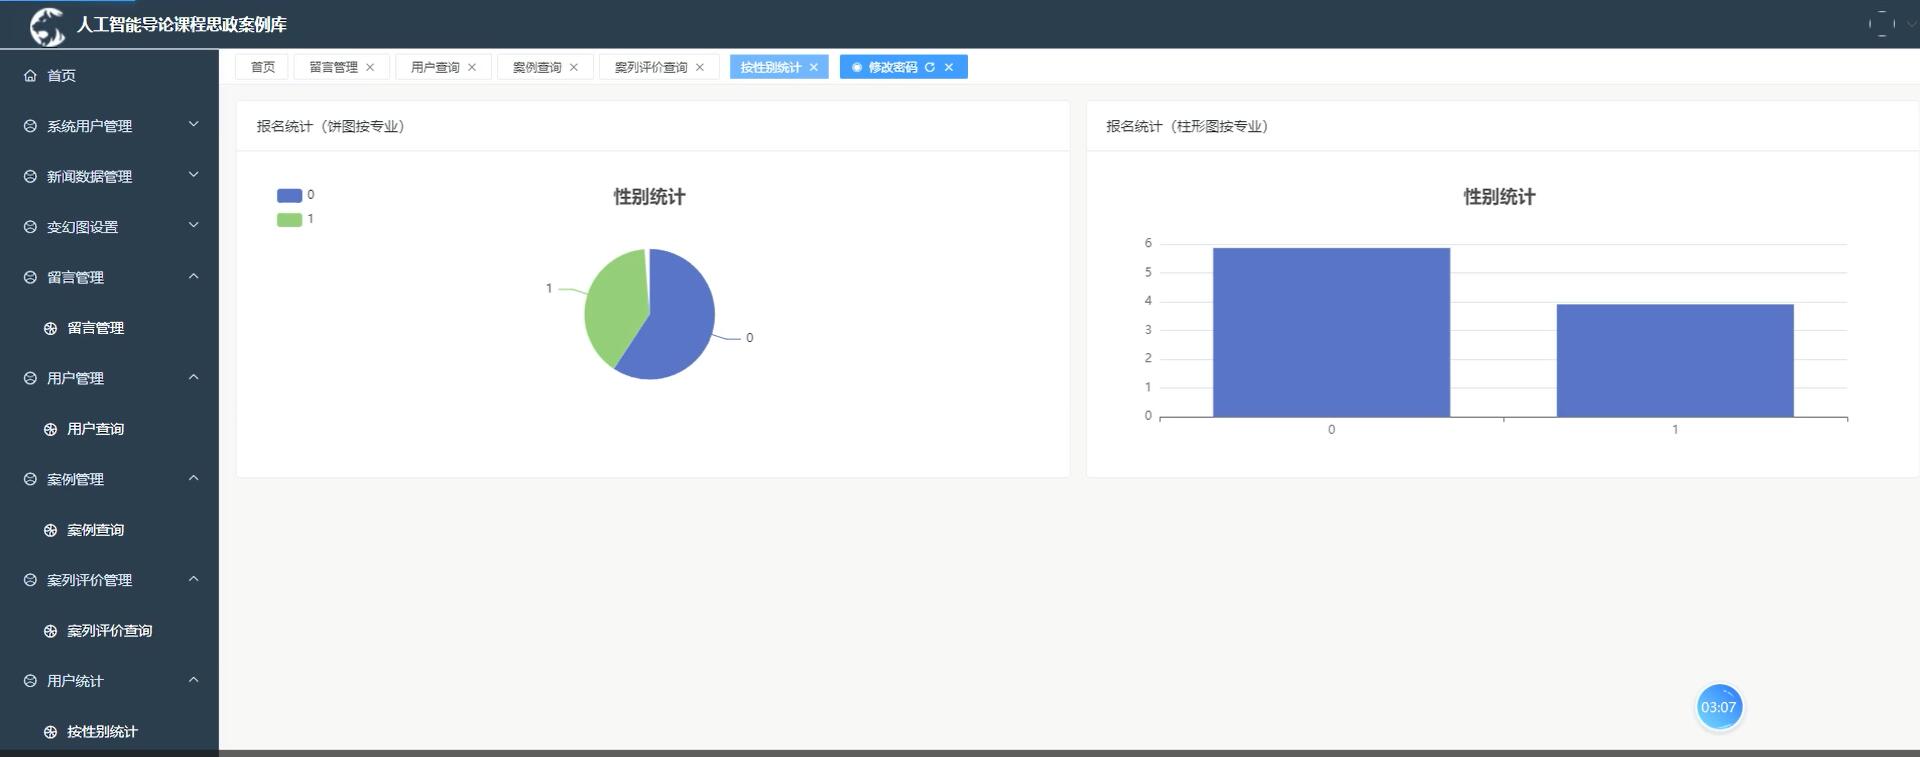Click the icon beside 用户查询 submenu item
Screen dimensions: 1920x757
coord(50,429)
